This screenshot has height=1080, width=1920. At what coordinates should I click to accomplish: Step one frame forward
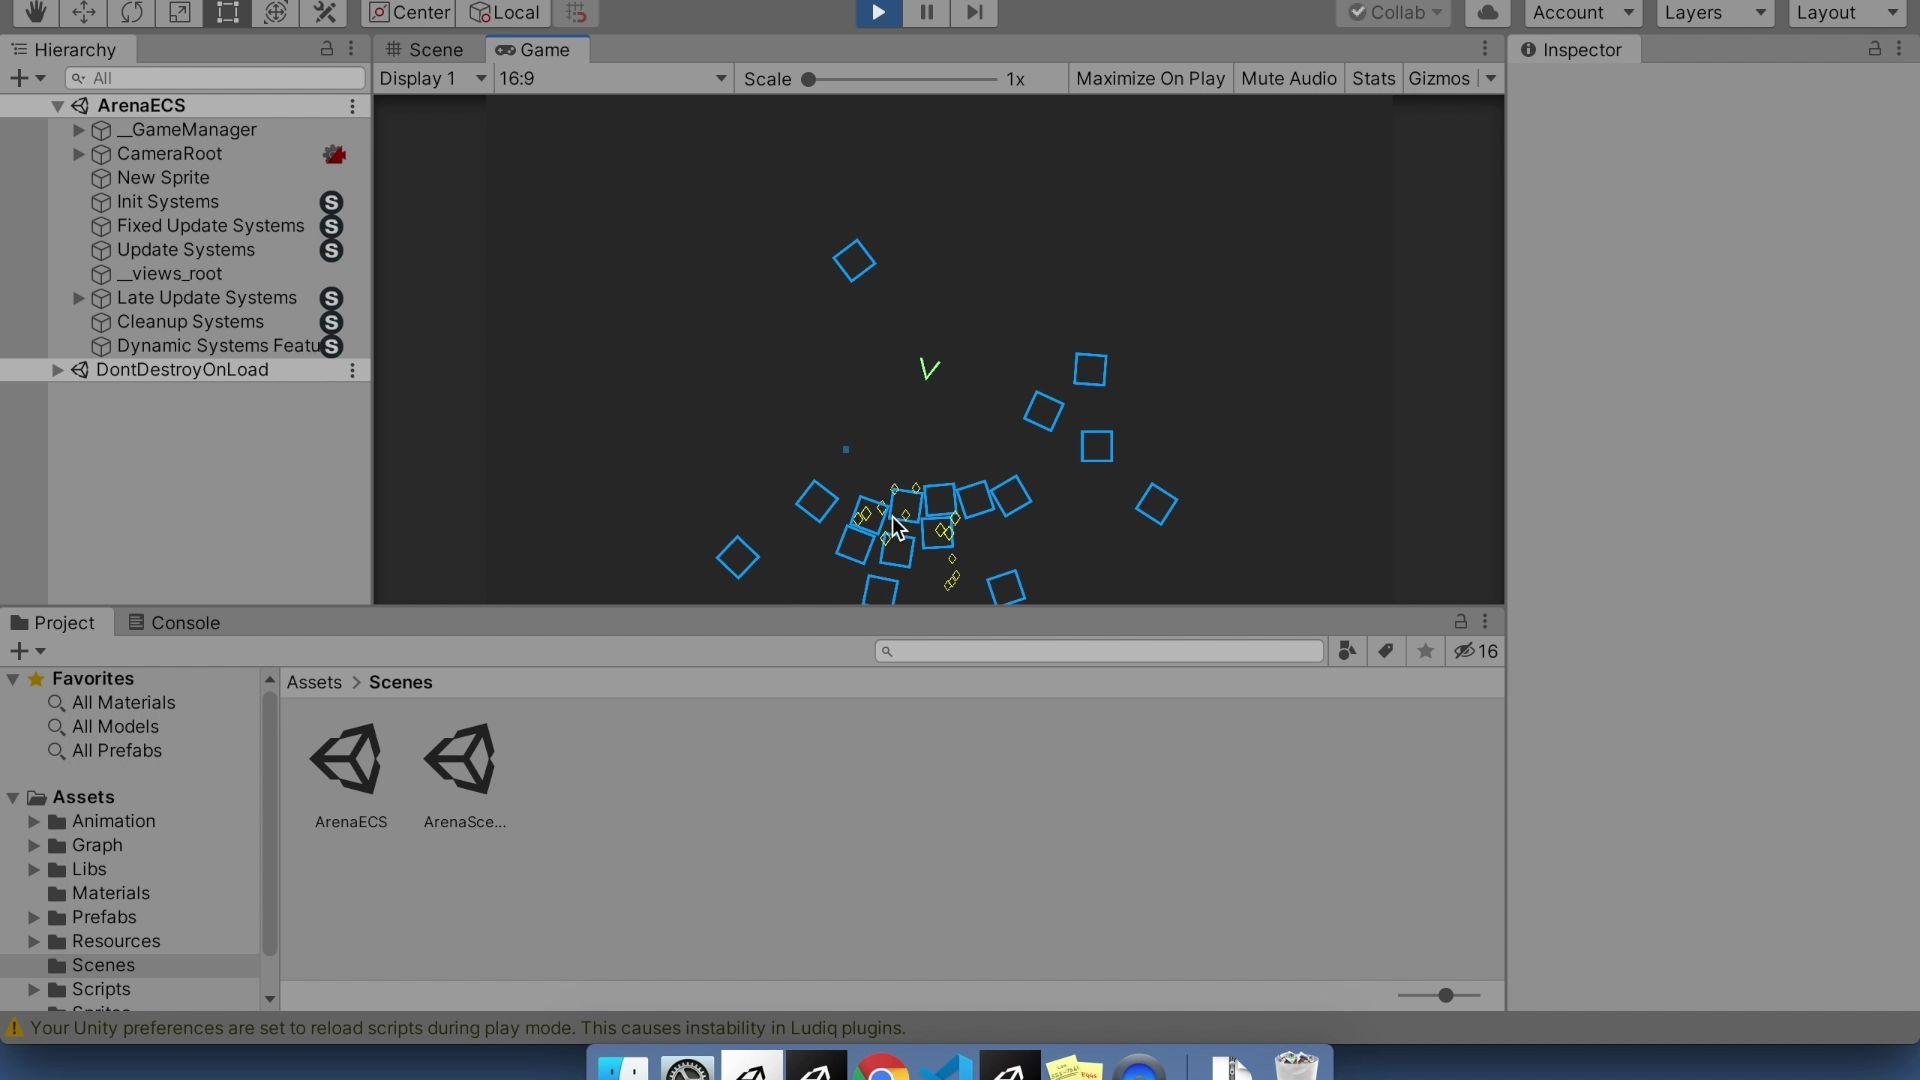pyautogui.click(x=974, y=12)
